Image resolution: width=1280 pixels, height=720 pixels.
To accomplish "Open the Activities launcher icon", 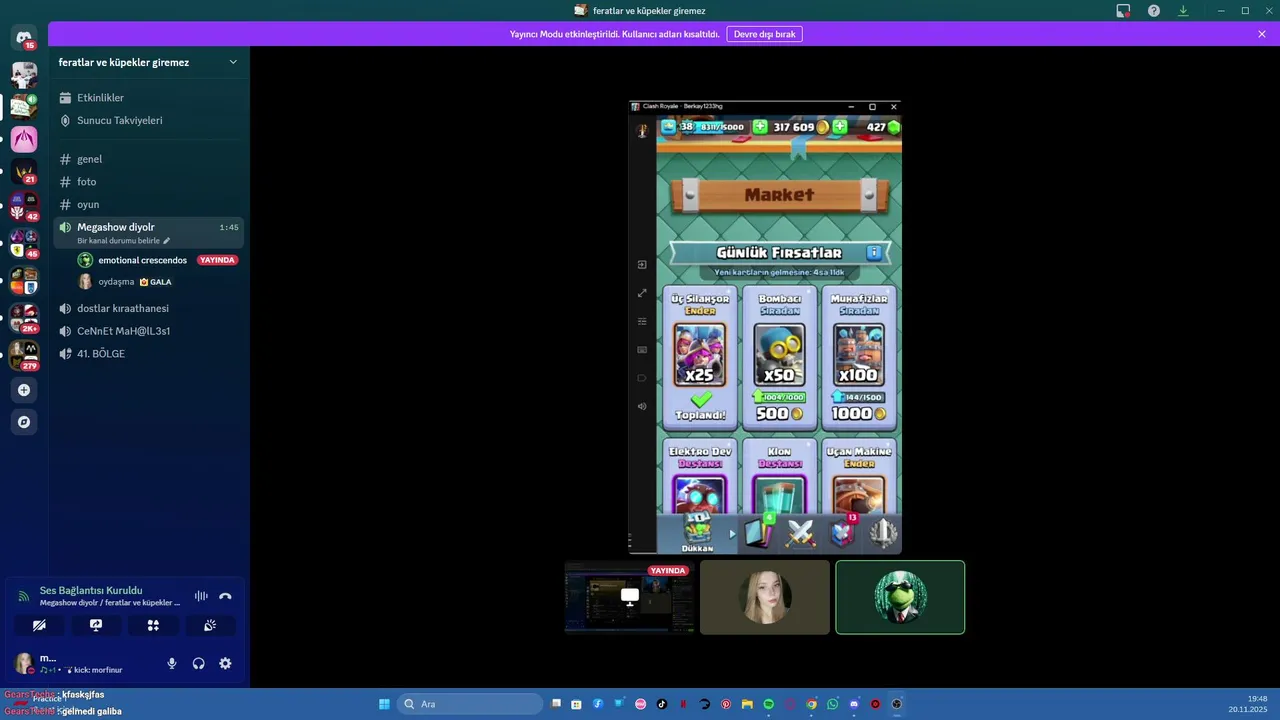I will 153,625.
